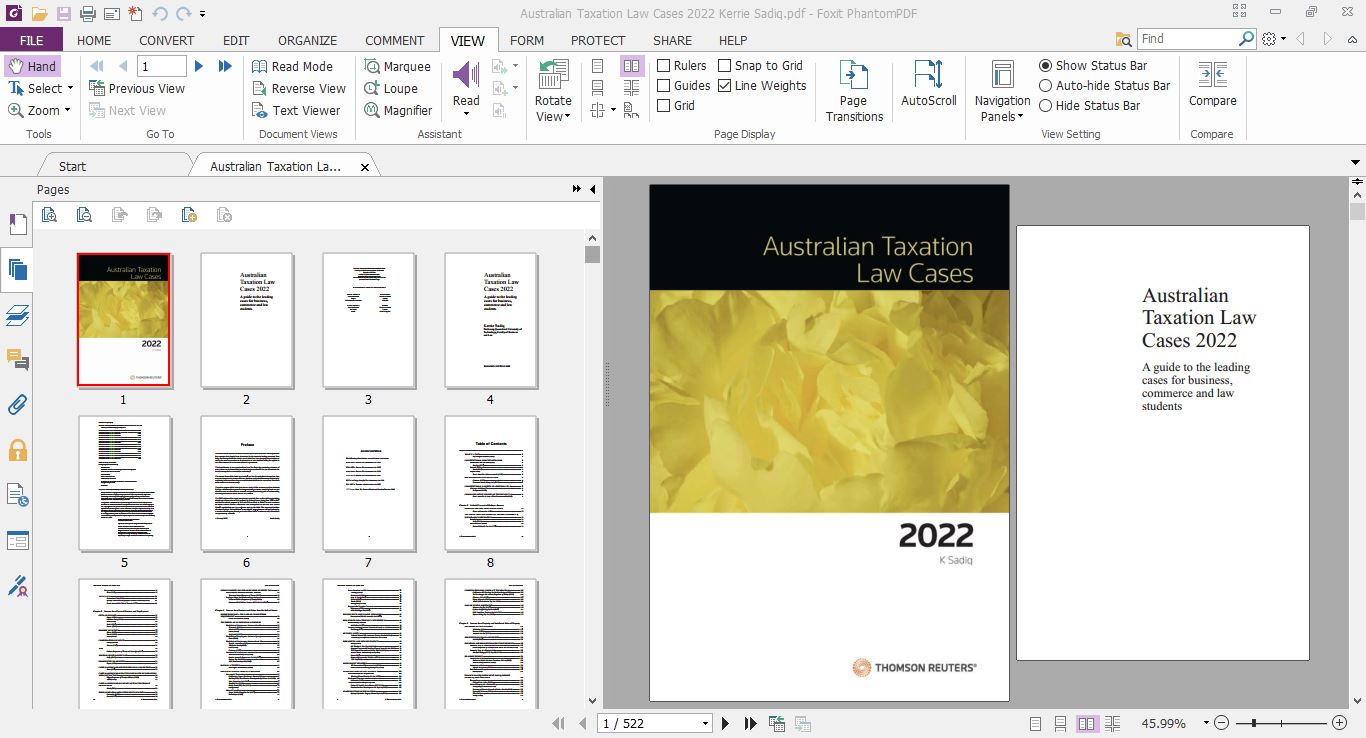Open the Security lock side panel
Image resolution: width=1366 pixels, height=738 pixels.
pos(17,449)
